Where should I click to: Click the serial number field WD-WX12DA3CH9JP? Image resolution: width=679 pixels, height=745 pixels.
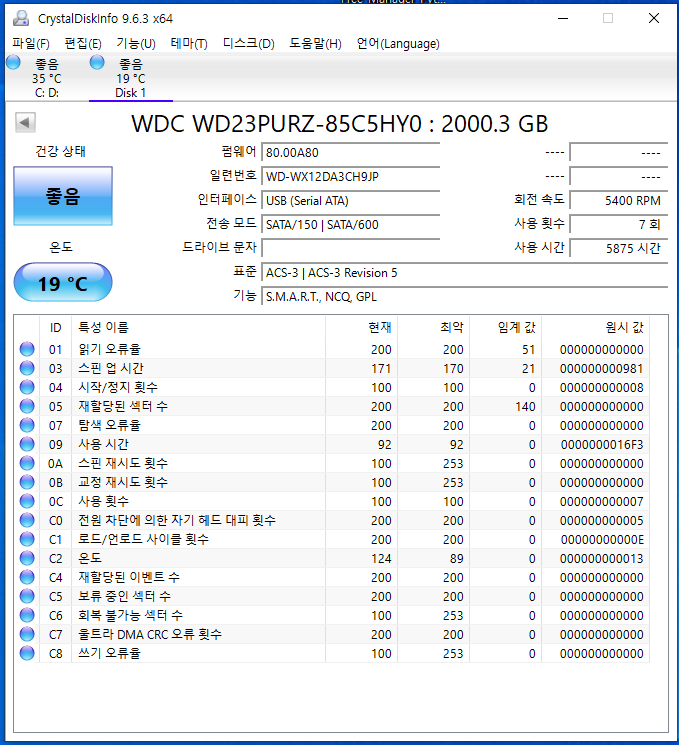(351, 176)
